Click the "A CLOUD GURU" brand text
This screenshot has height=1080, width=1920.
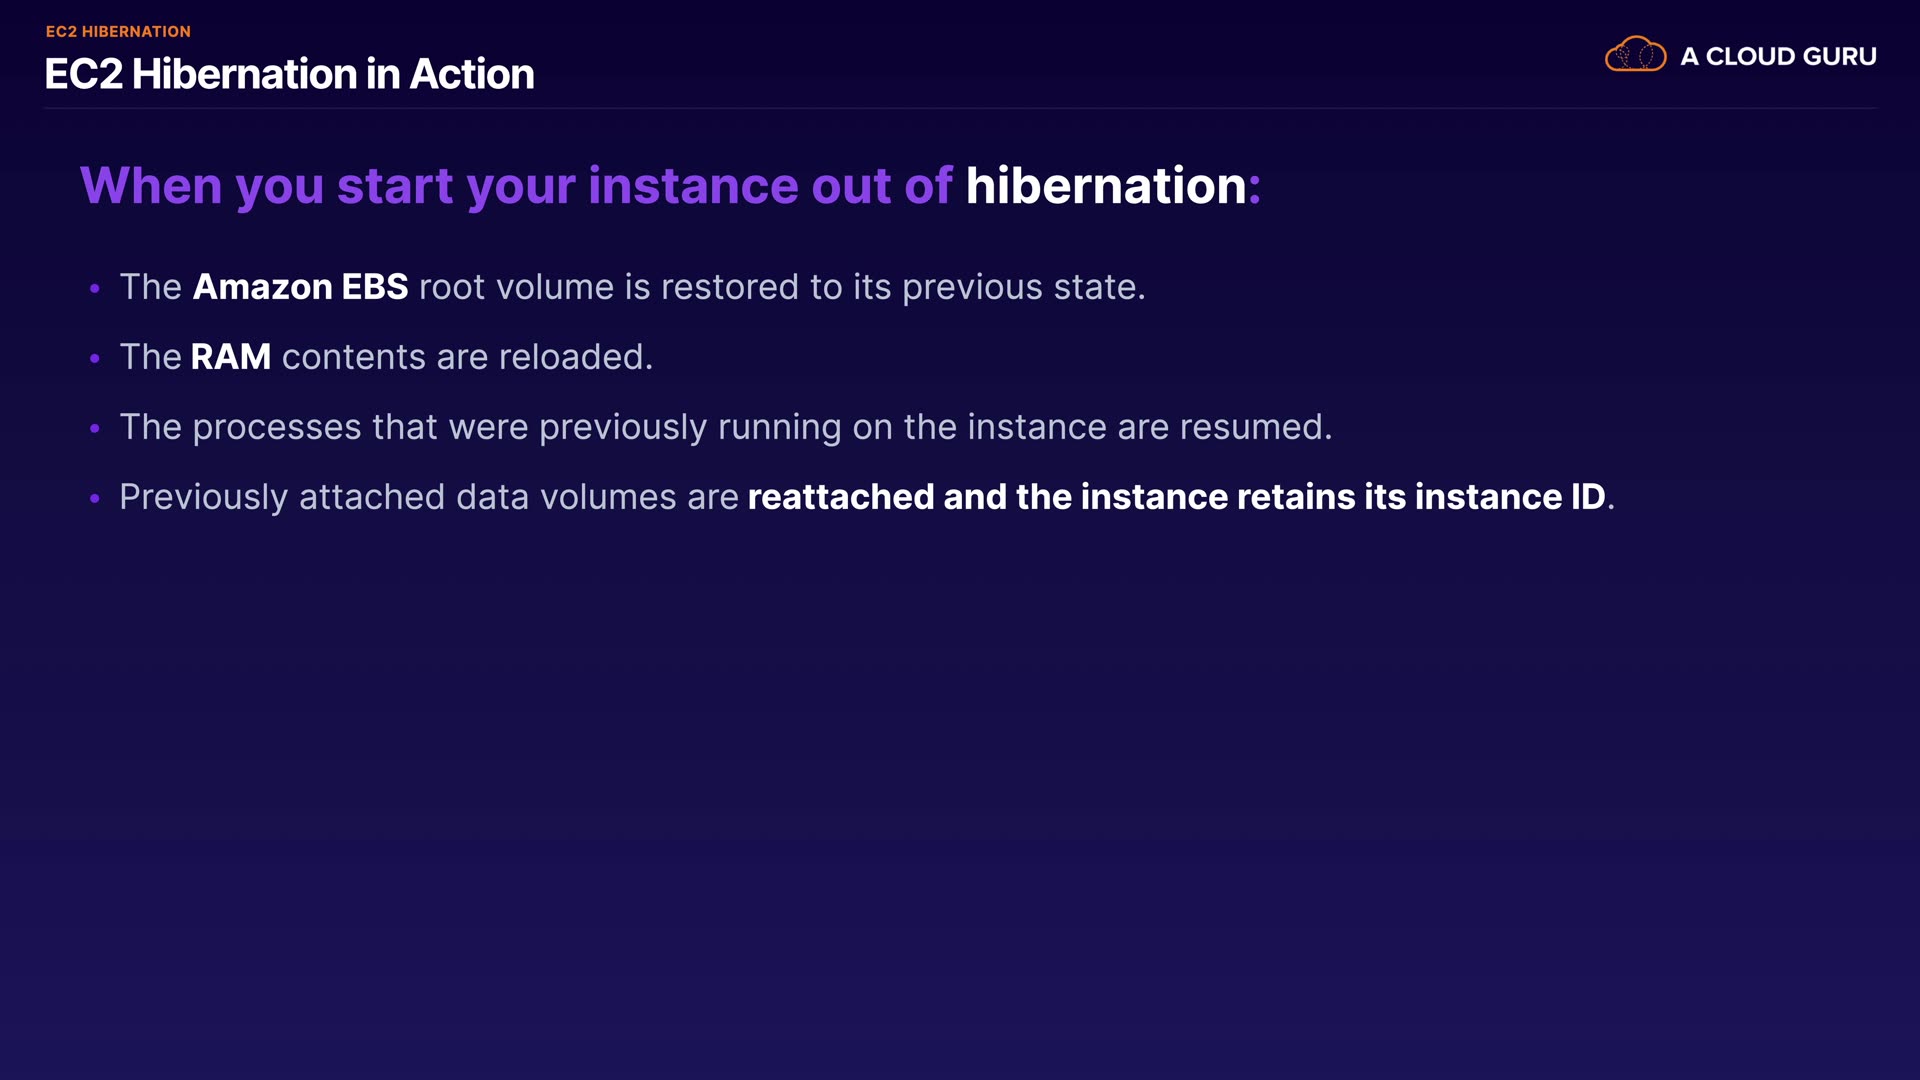pyautogui.click(x=1778, y=57)
